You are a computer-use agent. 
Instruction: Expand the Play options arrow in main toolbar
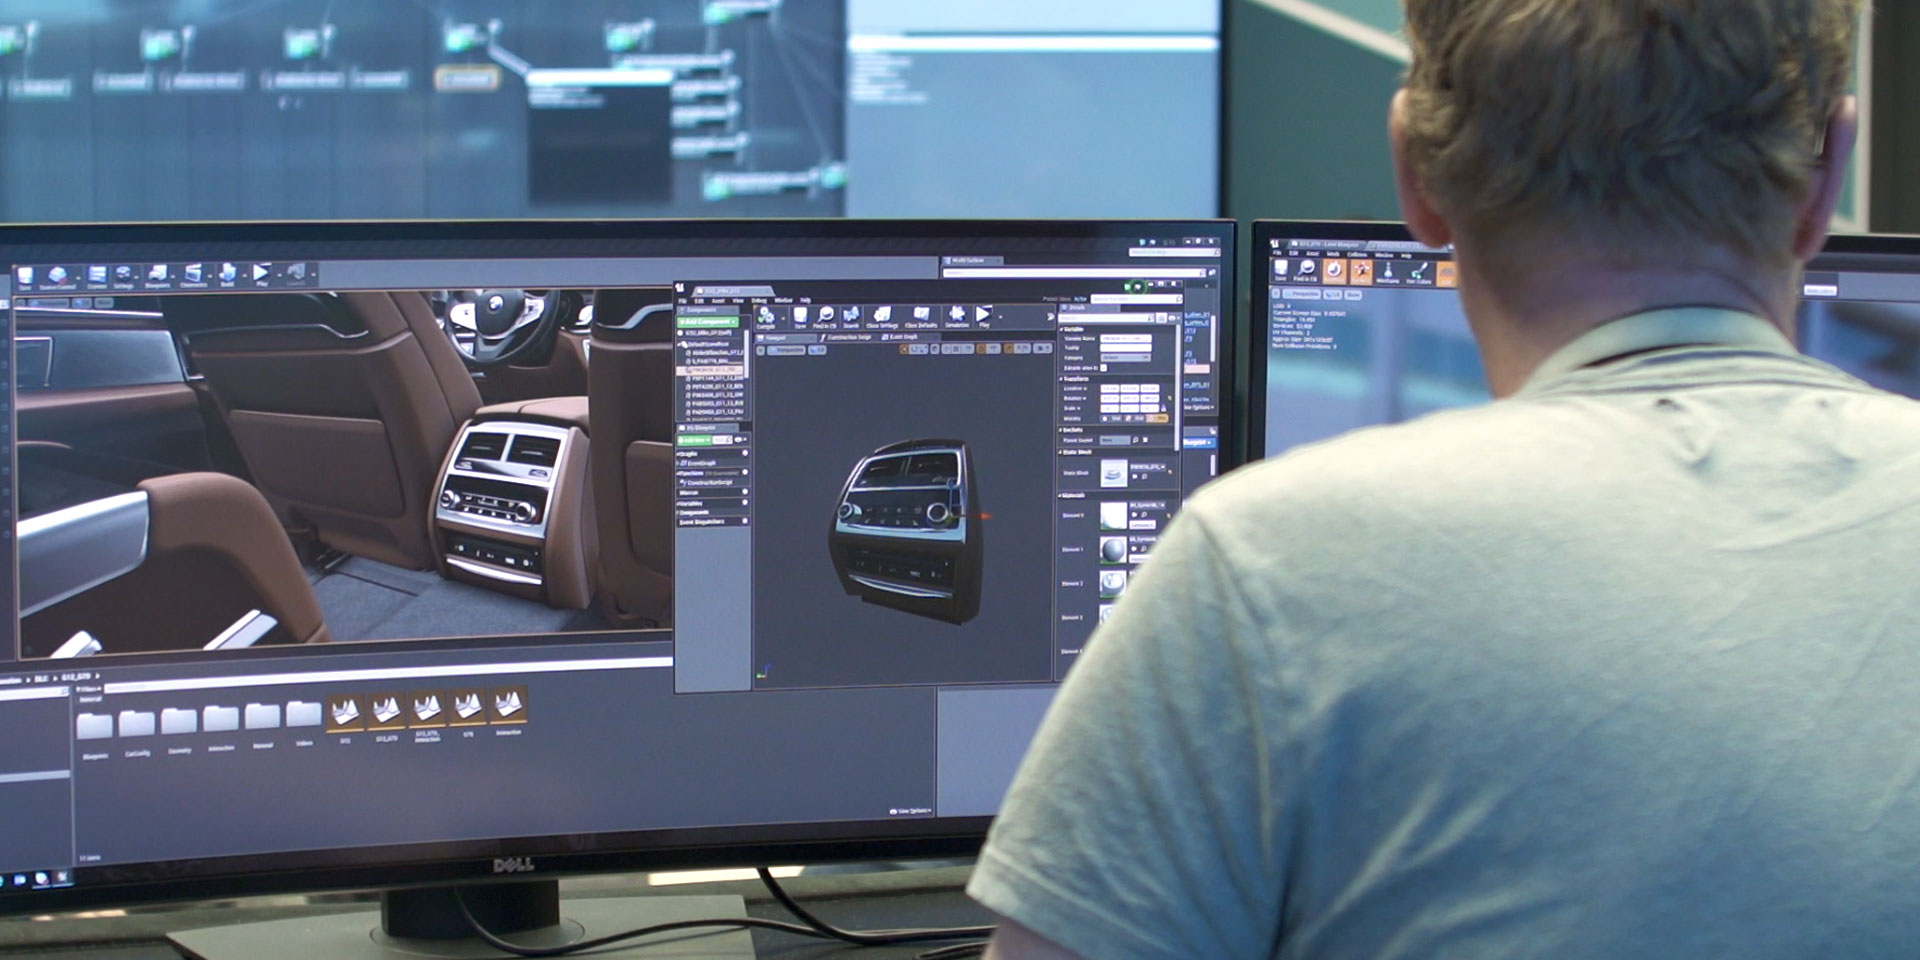point(278,274)
